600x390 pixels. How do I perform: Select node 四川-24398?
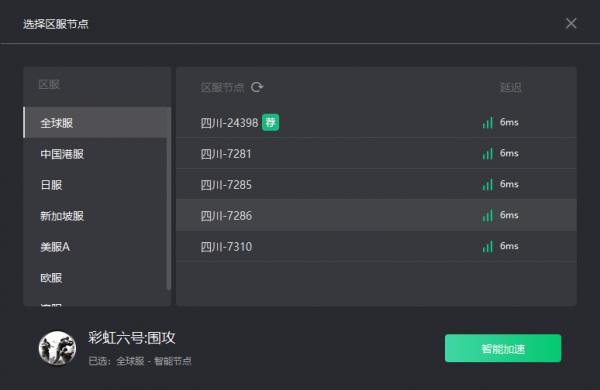377,122
